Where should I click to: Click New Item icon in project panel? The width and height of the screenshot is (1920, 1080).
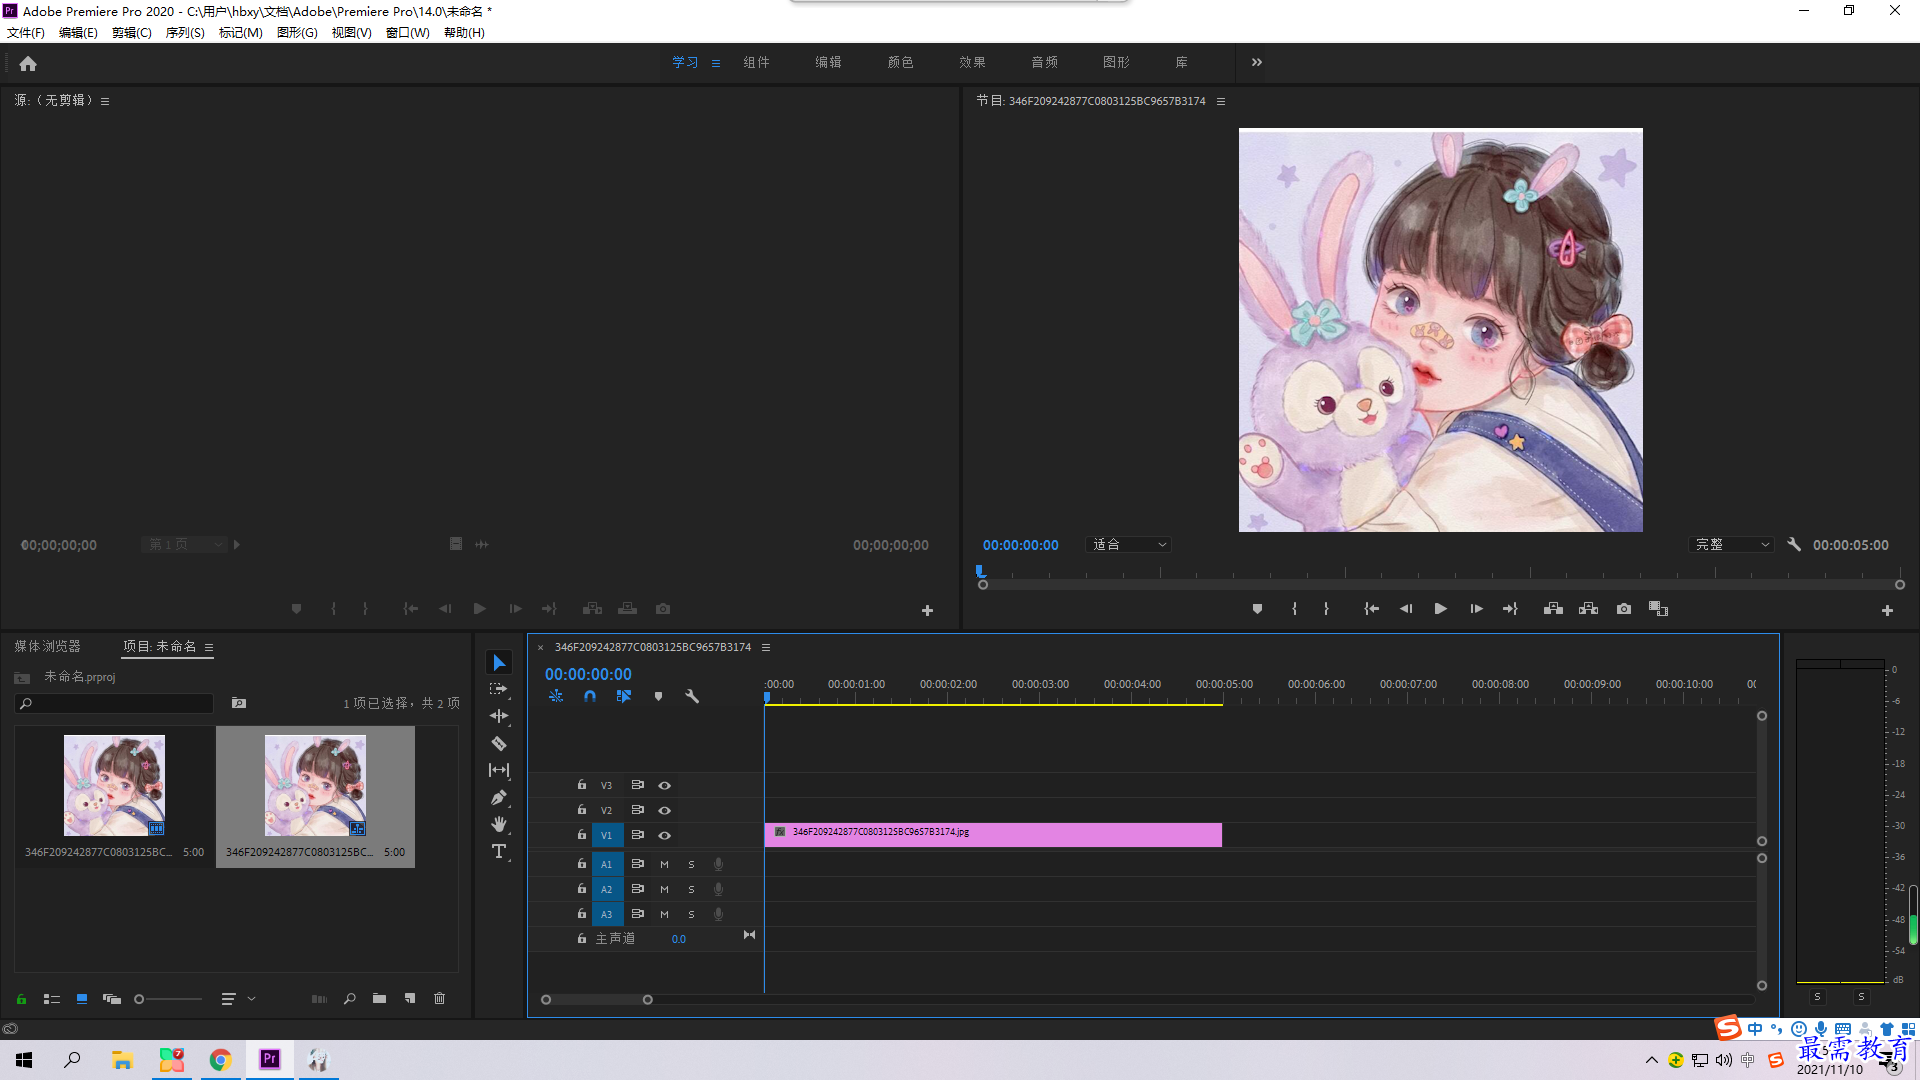click(x=410, y=998)
